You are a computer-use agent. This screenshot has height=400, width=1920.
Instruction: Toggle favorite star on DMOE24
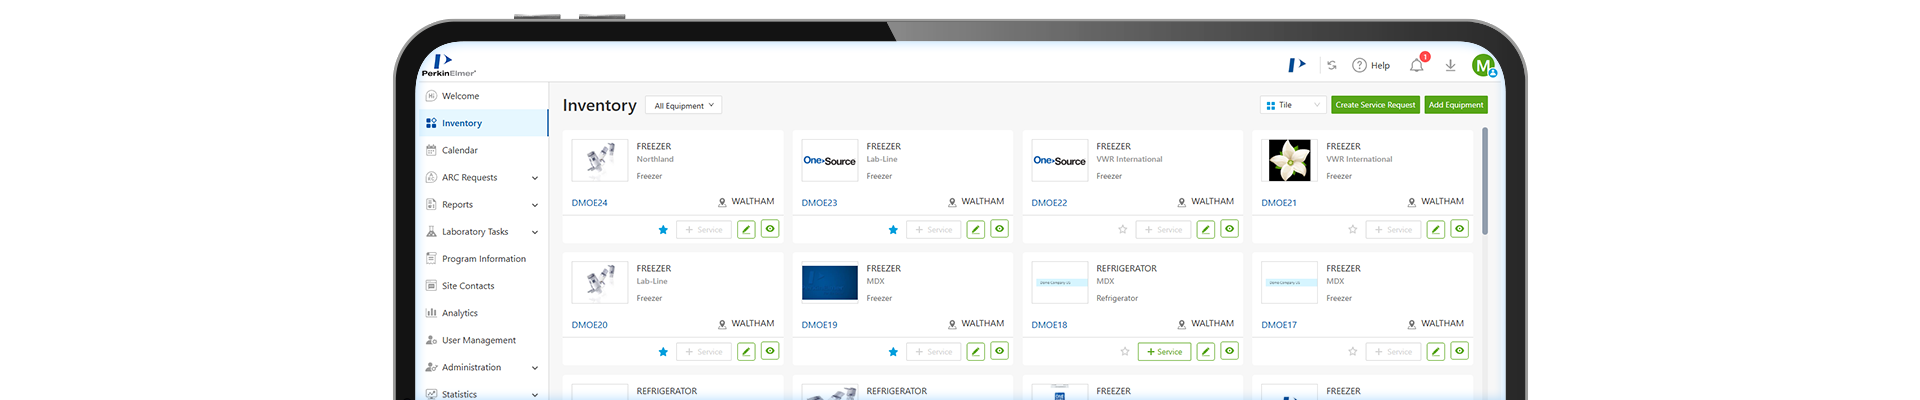[663, 230]
